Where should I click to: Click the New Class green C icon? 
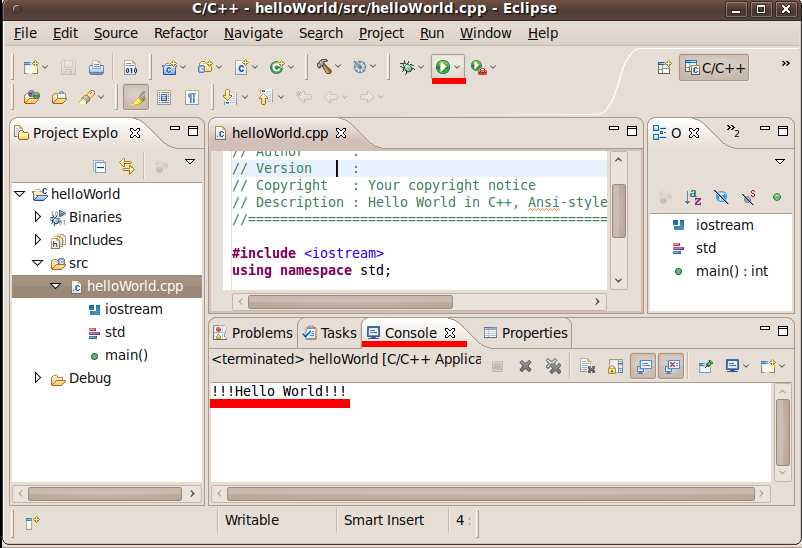pyautogui.click(x=277, y=67)
